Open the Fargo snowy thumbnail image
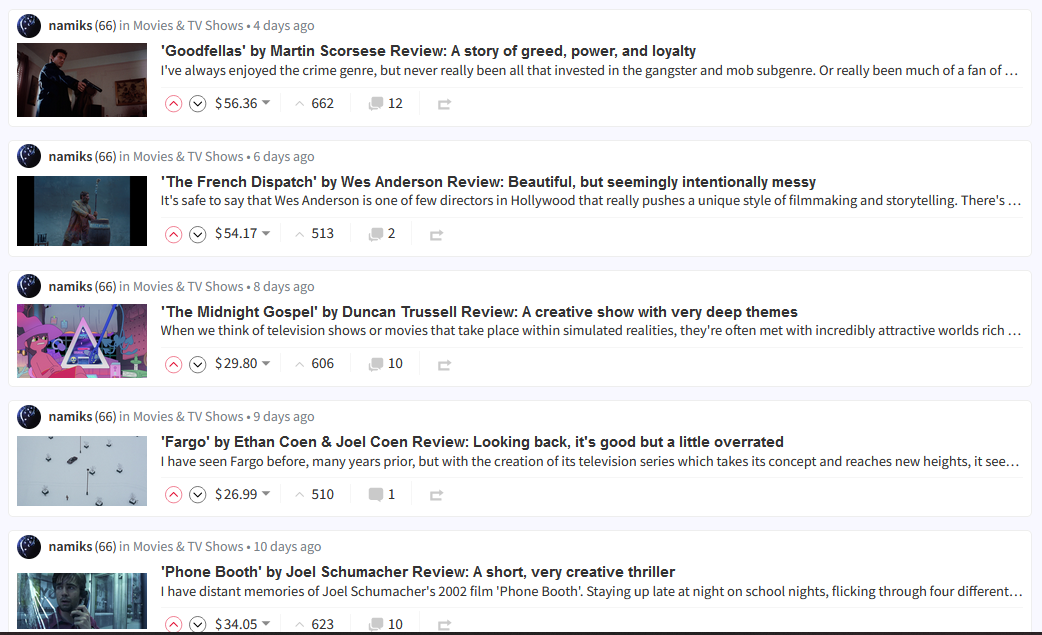The image size is (1042, 635). click(x=82, y=471)
